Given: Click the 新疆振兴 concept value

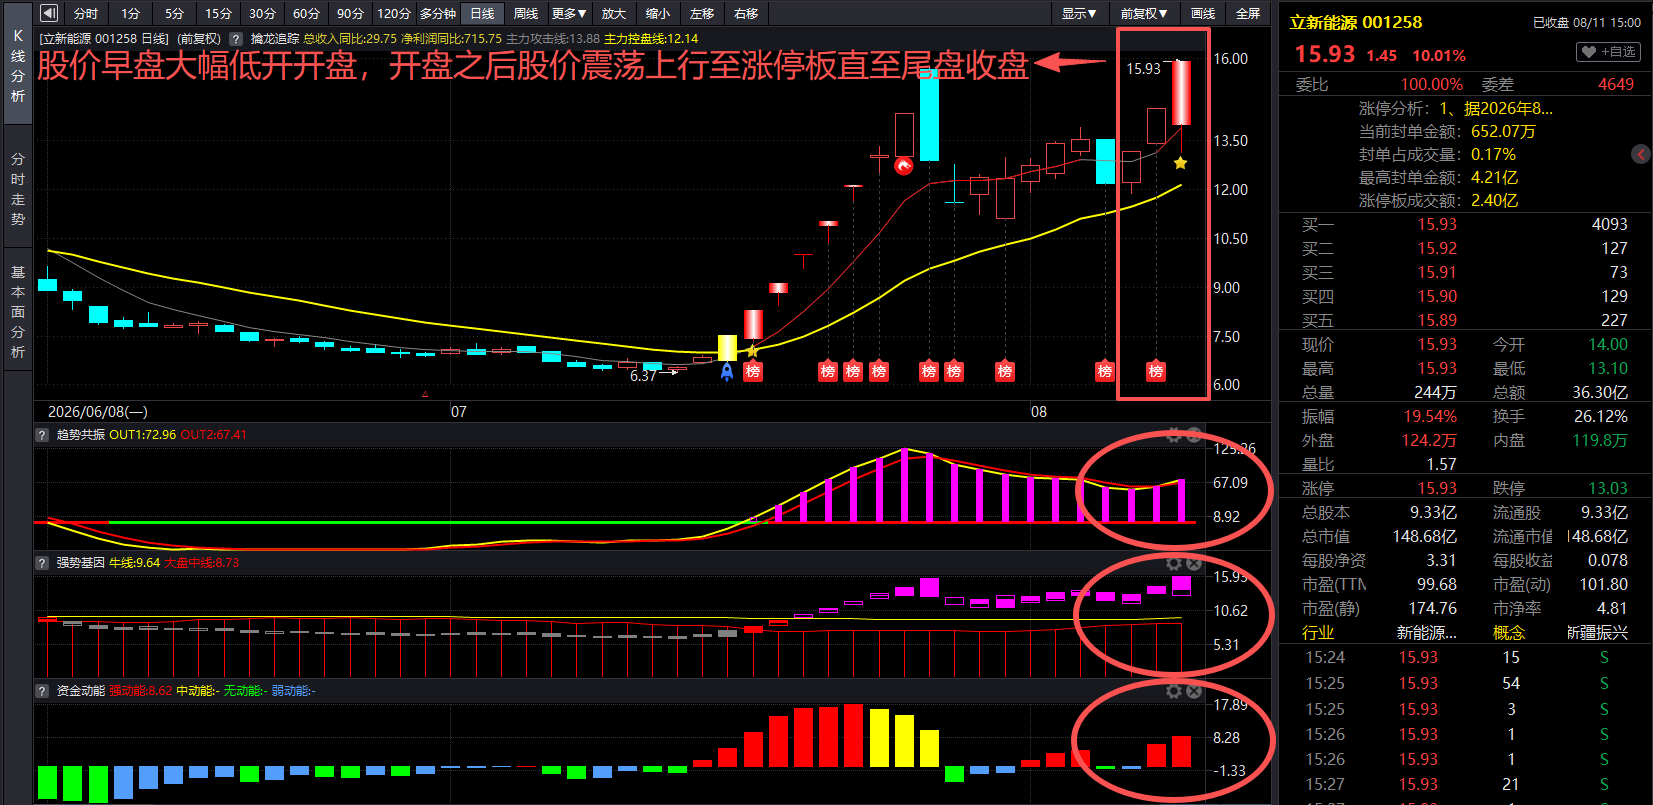Looking at the screenshot, I should (x=1597, y=633).
